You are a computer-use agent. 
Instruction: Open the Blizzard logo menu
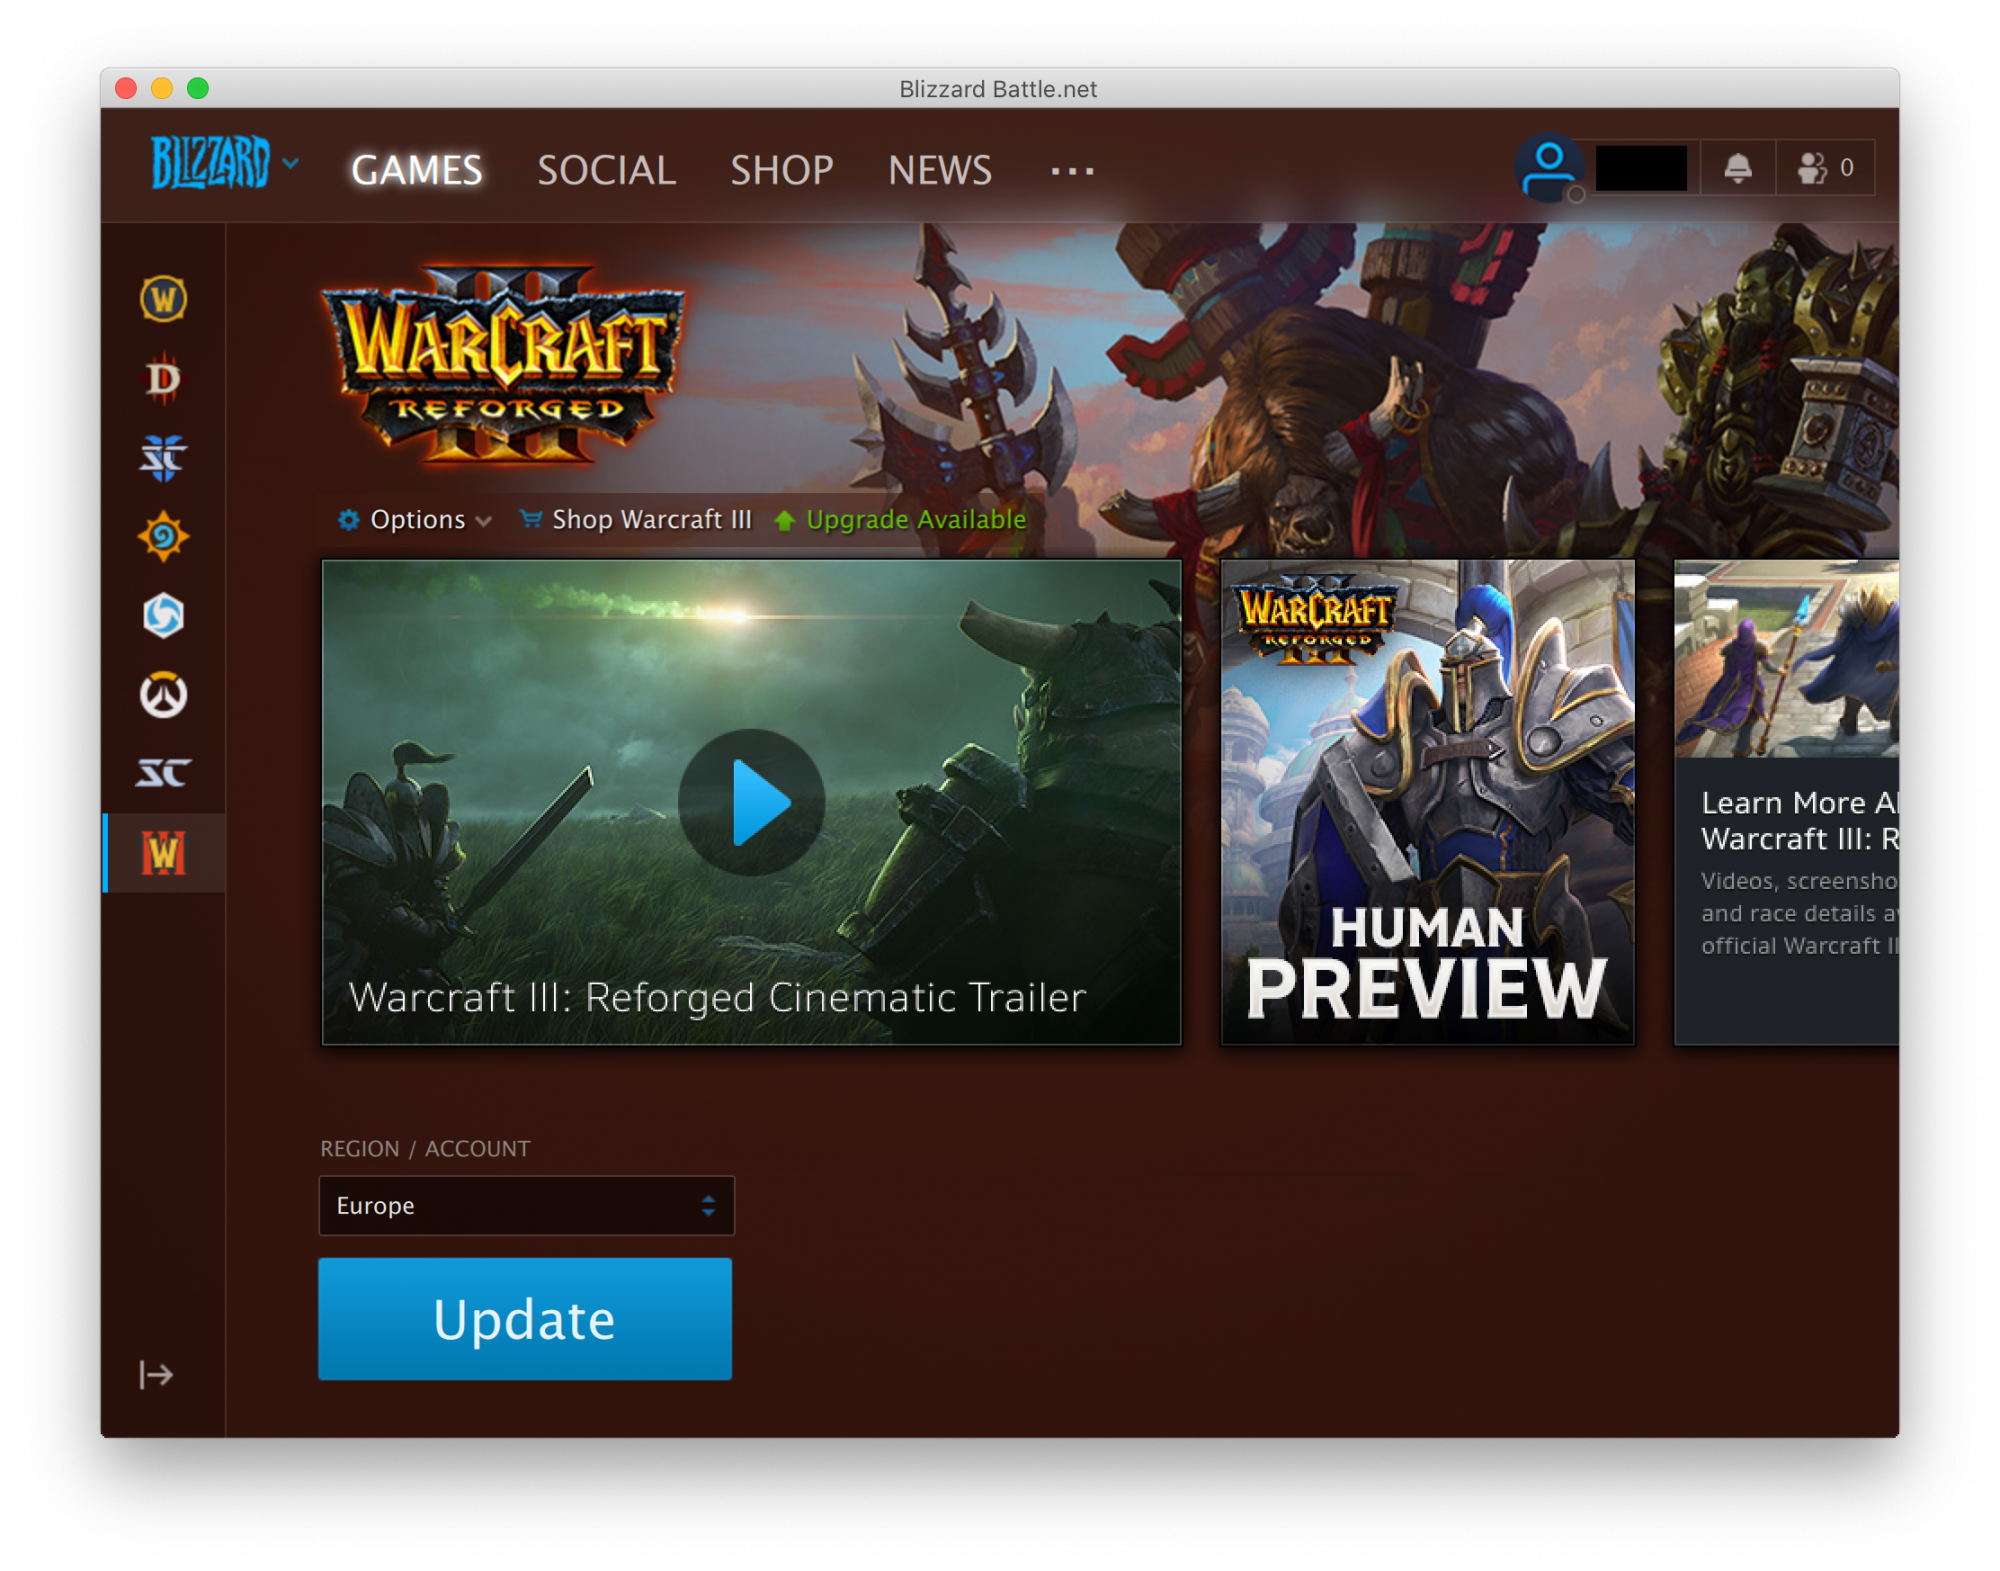[223, 163]
